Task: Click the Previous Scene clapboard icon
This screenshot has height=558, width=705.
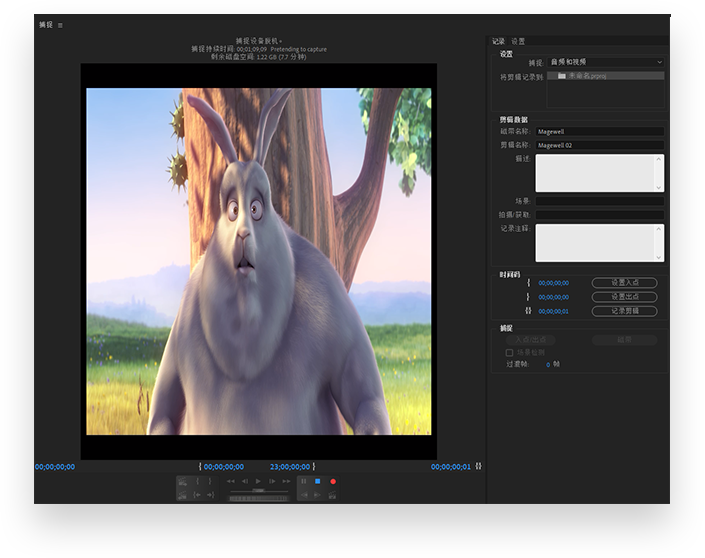Action: pos(182,495)
